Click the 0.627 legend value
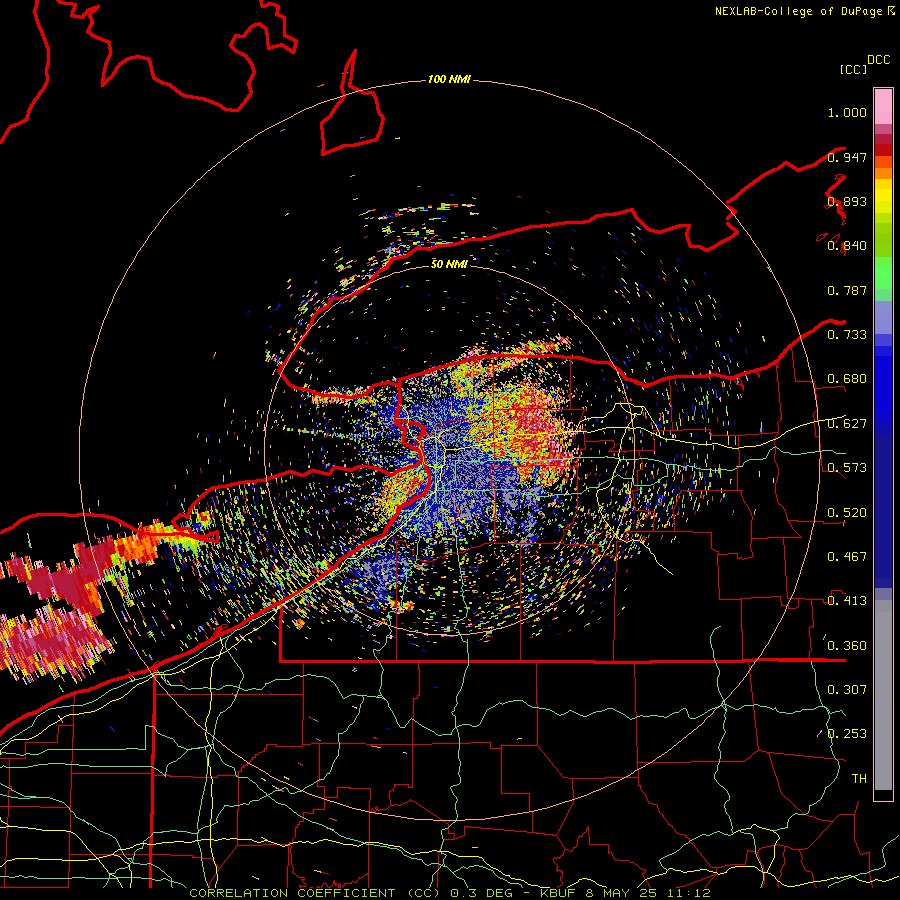 [x=847, y=424]
